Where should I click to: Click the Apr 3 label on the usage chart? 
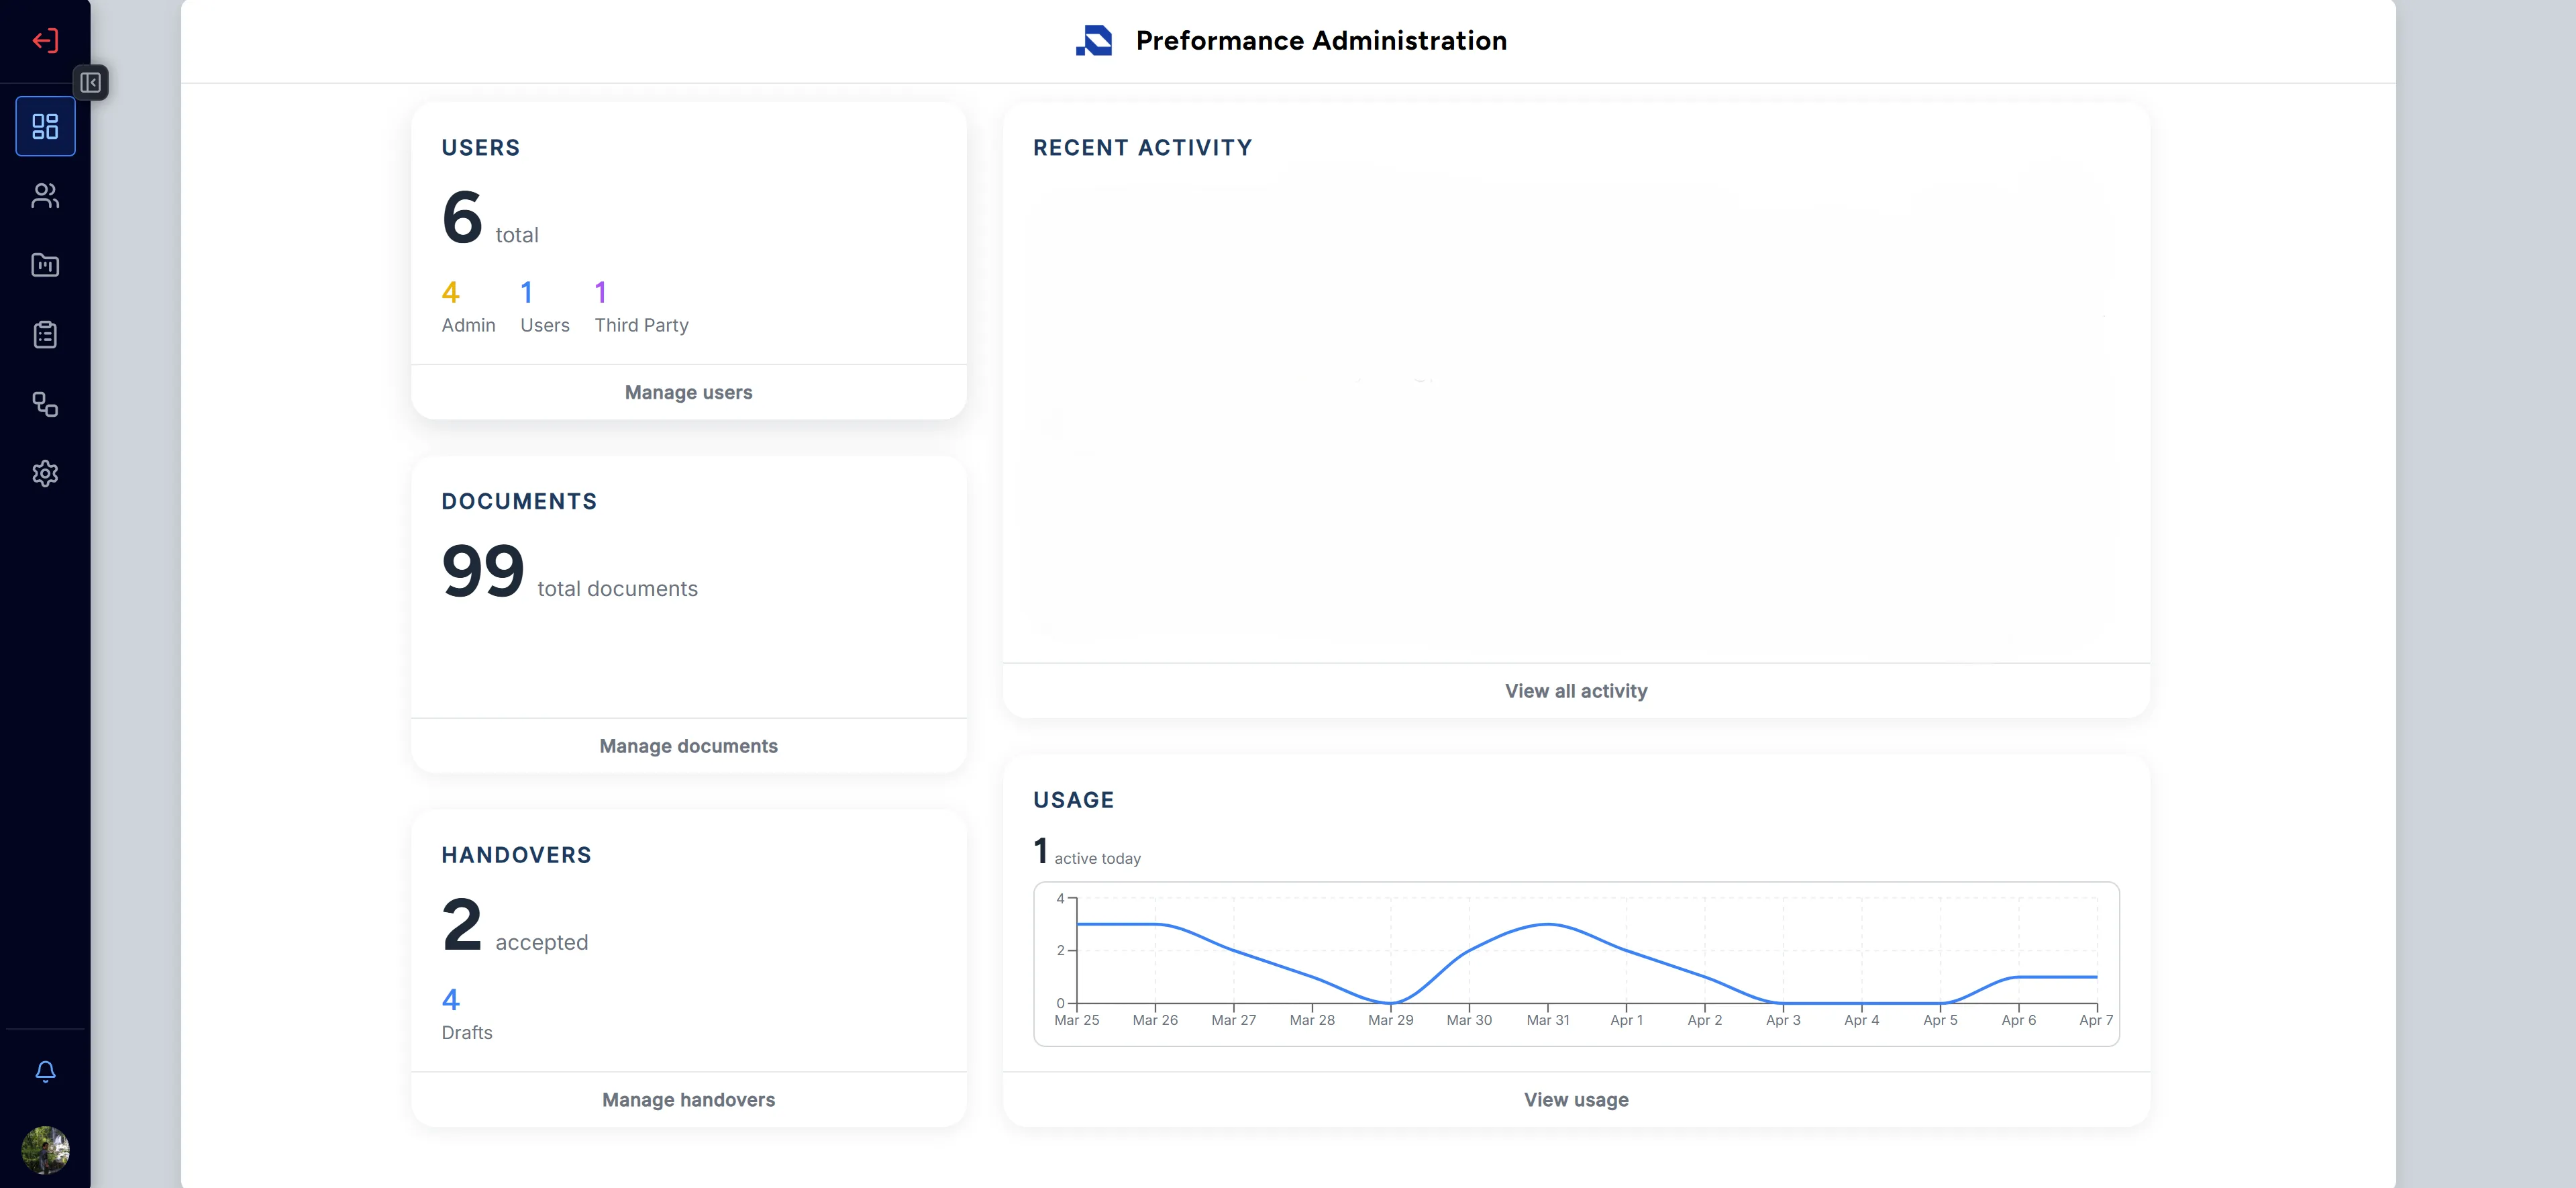[1783, 1020]
